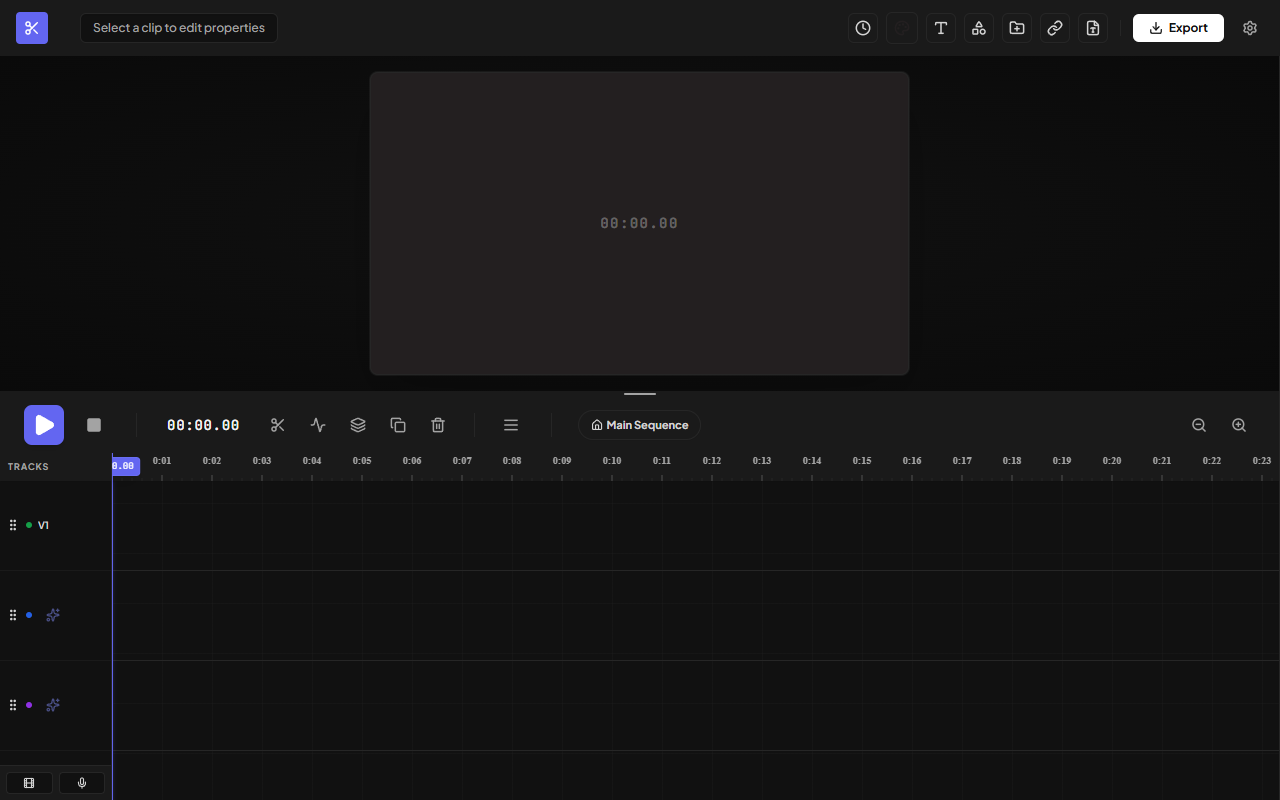1280x800 pixels.
Task: Click the V1 track drag handle
Action: [x=13, y=525]
